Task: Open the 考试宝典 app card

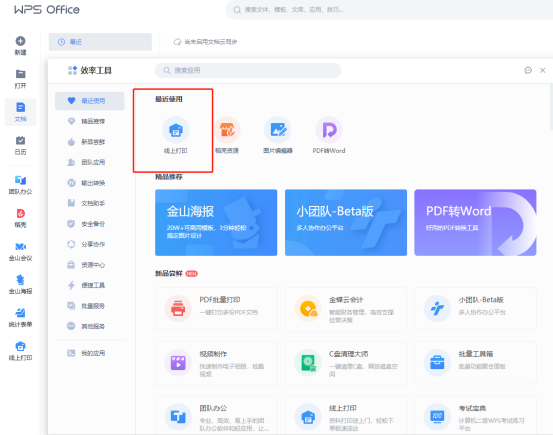Action: tap(475, 415)
